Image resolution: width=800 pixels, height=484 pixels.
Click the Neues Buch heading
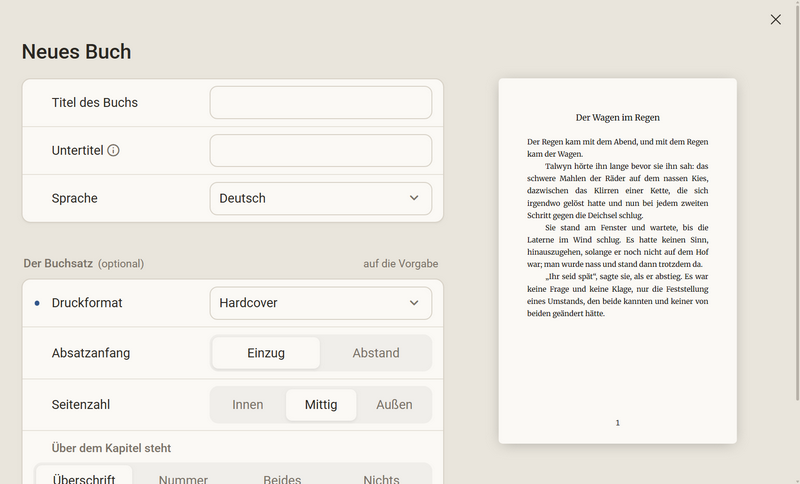[77, 52]
